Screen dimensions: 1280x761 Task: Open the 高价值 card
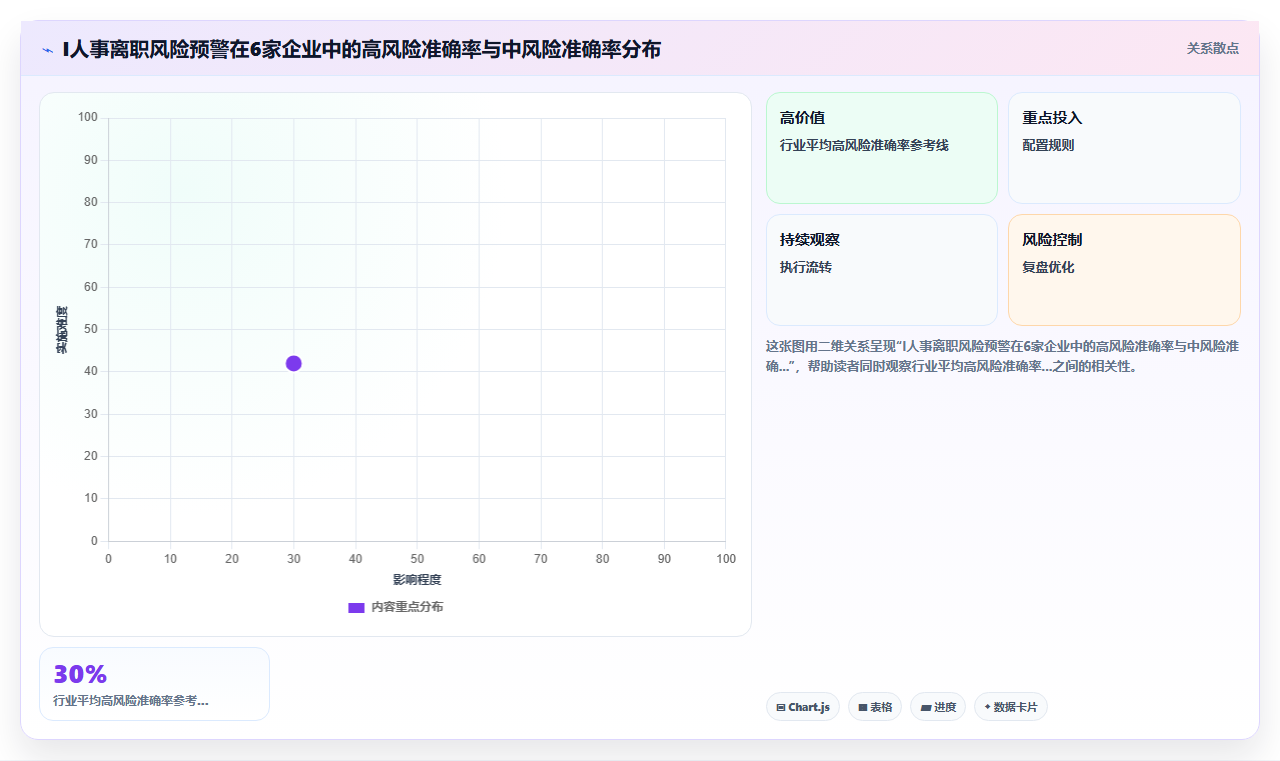pyautogui.click(x=882, y=148)
